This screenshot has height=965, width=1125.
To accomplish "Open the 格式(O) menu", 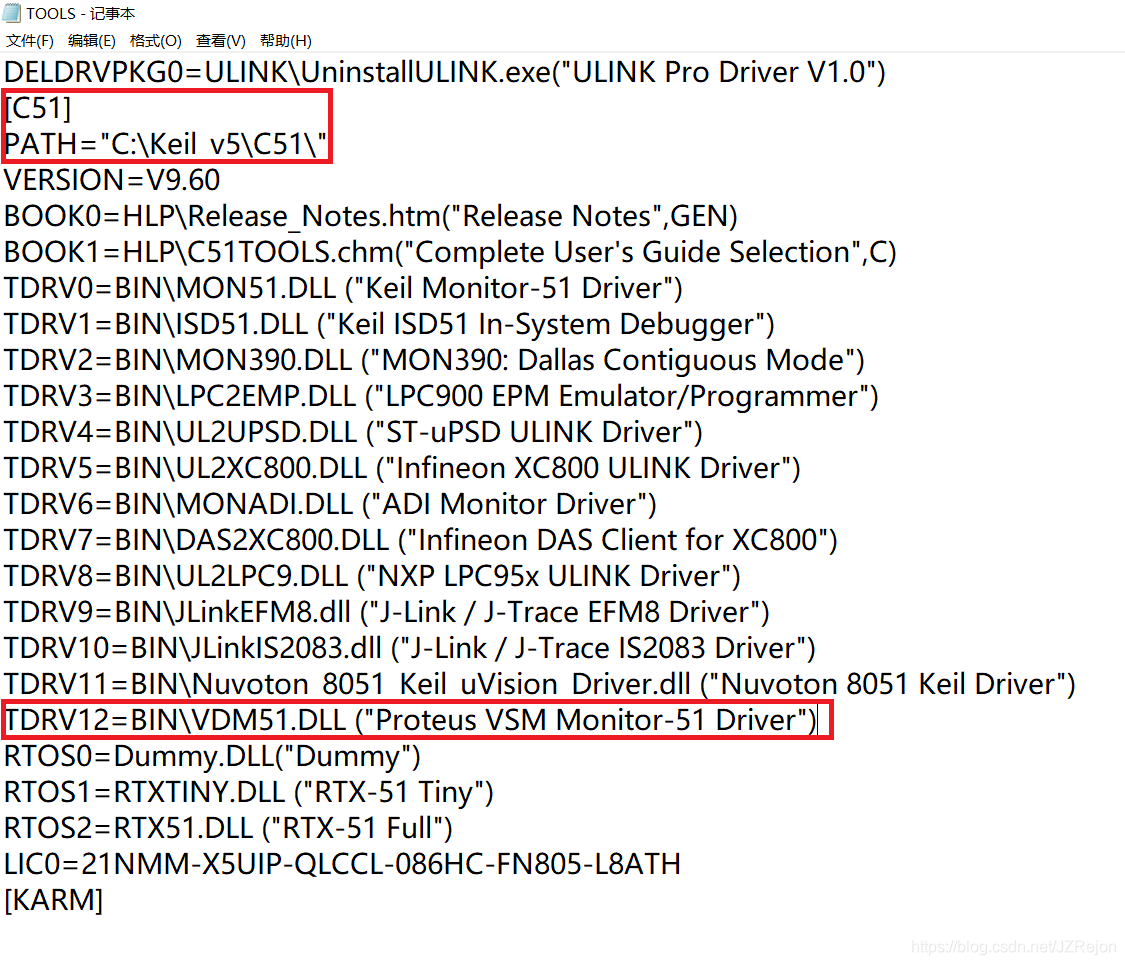I will [x=156, y=41].
